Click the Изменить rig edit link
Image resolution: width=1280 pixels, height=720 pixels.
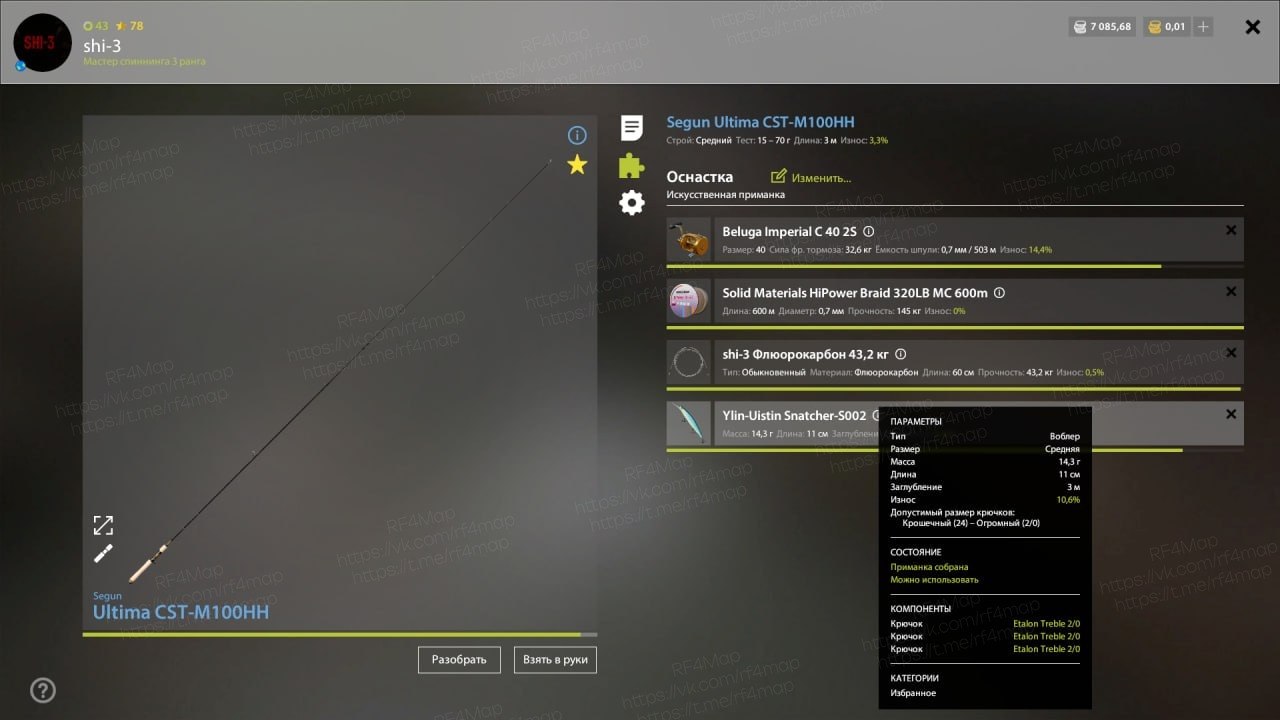click(811, 177)
